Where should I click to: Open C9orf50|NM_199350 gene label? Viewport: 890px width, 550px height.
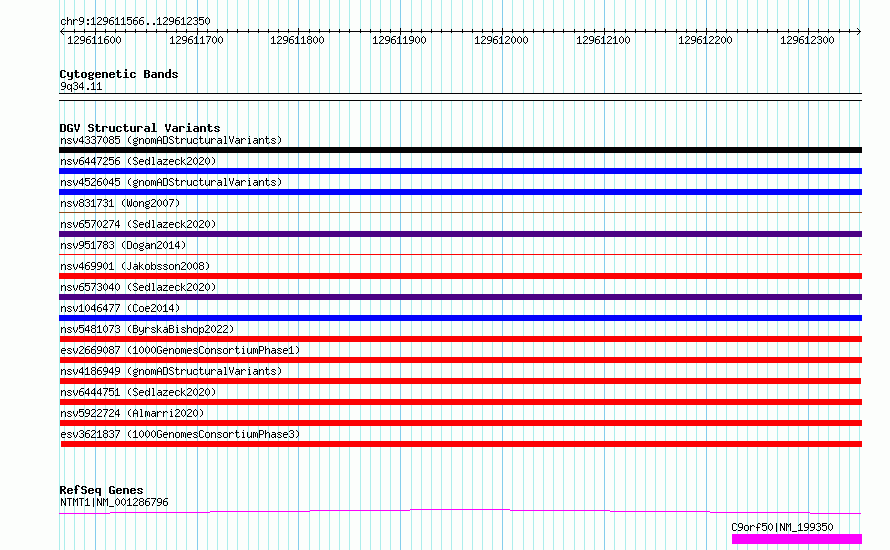coord(782,527)
